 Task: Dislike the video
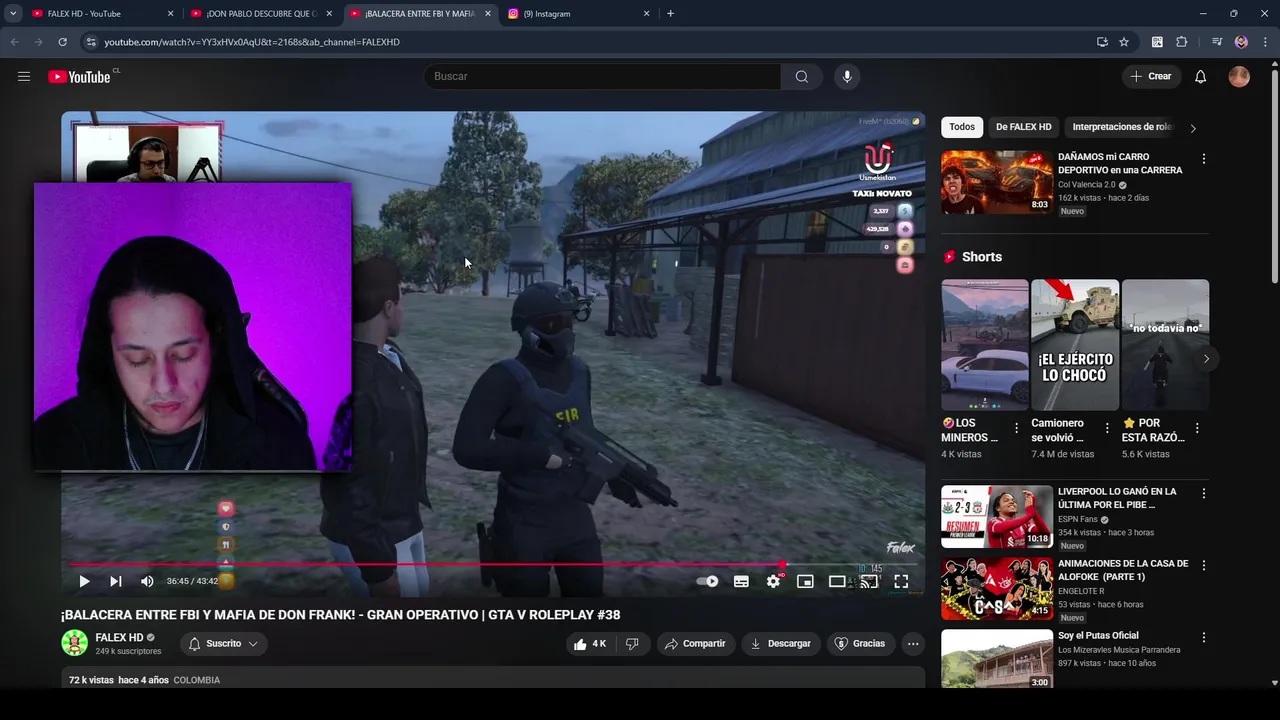pos(632,644)
